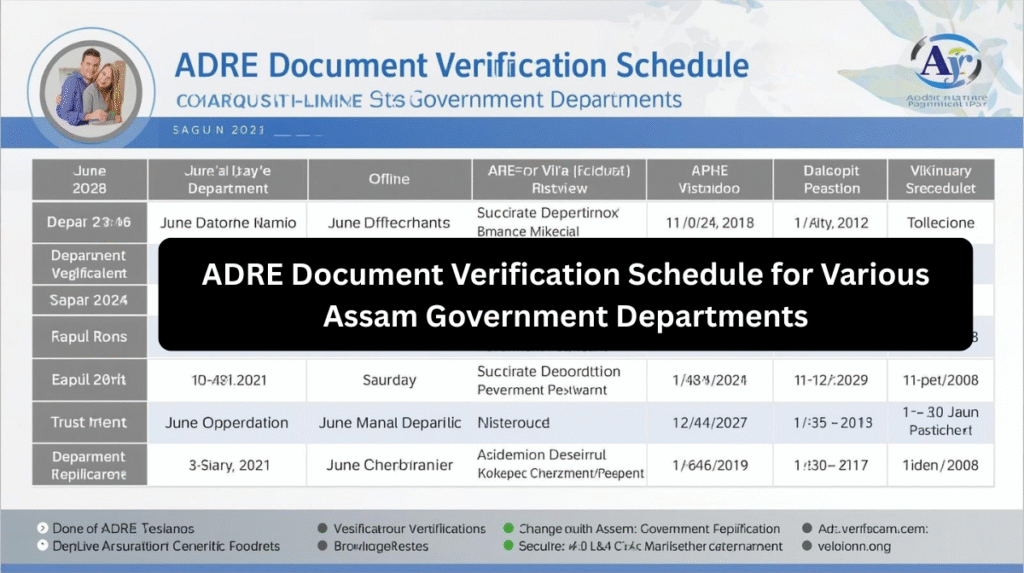Open the veloionn.ong link
Viewport: 1024px width, 573px height.
click(854, 546)
